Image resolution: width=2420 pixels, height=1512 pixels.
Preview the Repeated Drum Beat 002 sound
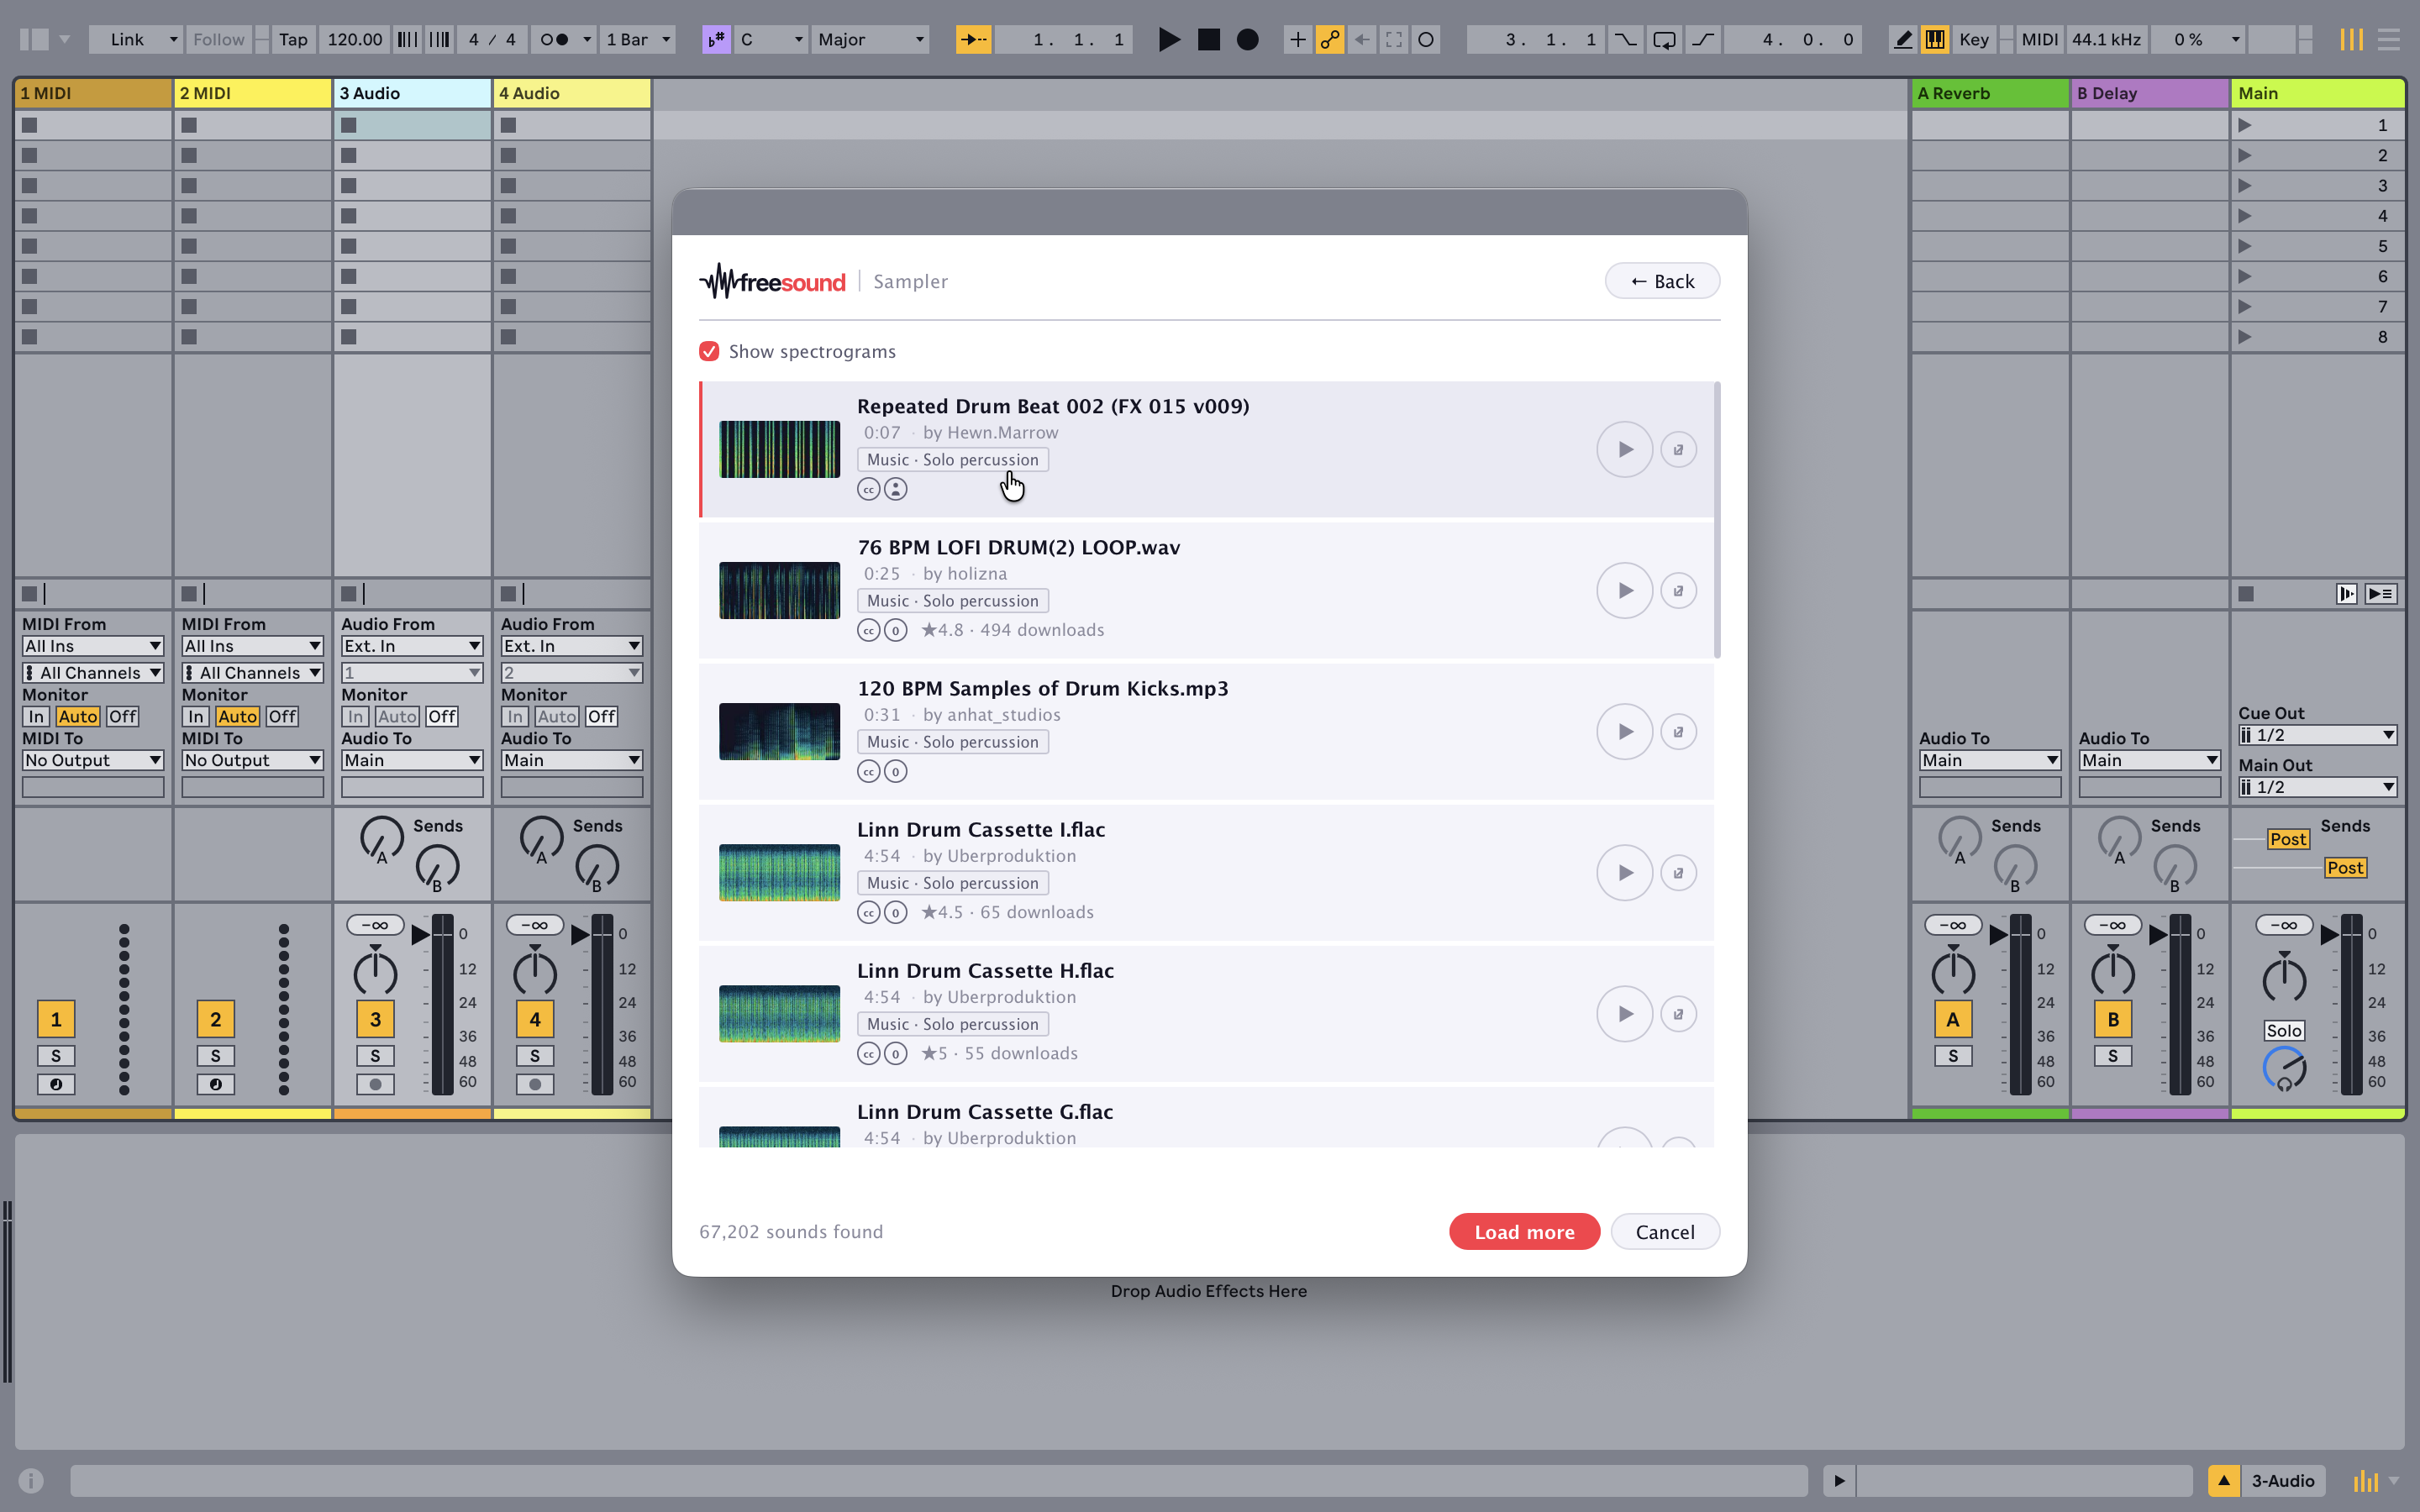tap(1624, 450)
